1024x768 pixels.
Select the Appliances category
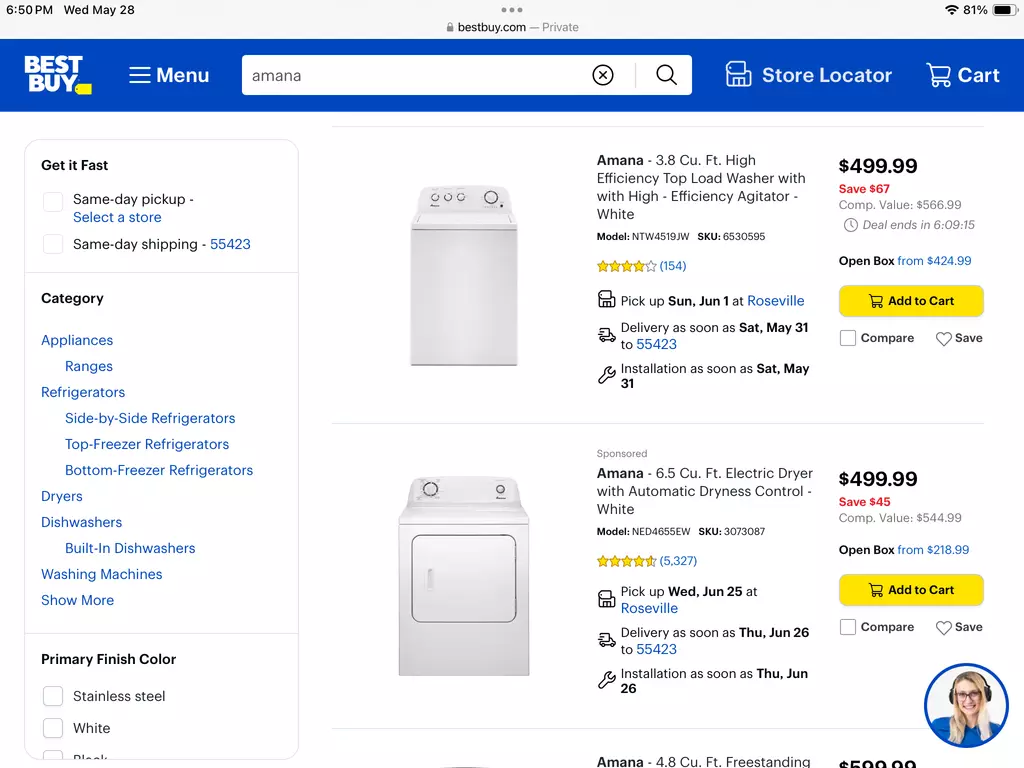click(77, 340)
